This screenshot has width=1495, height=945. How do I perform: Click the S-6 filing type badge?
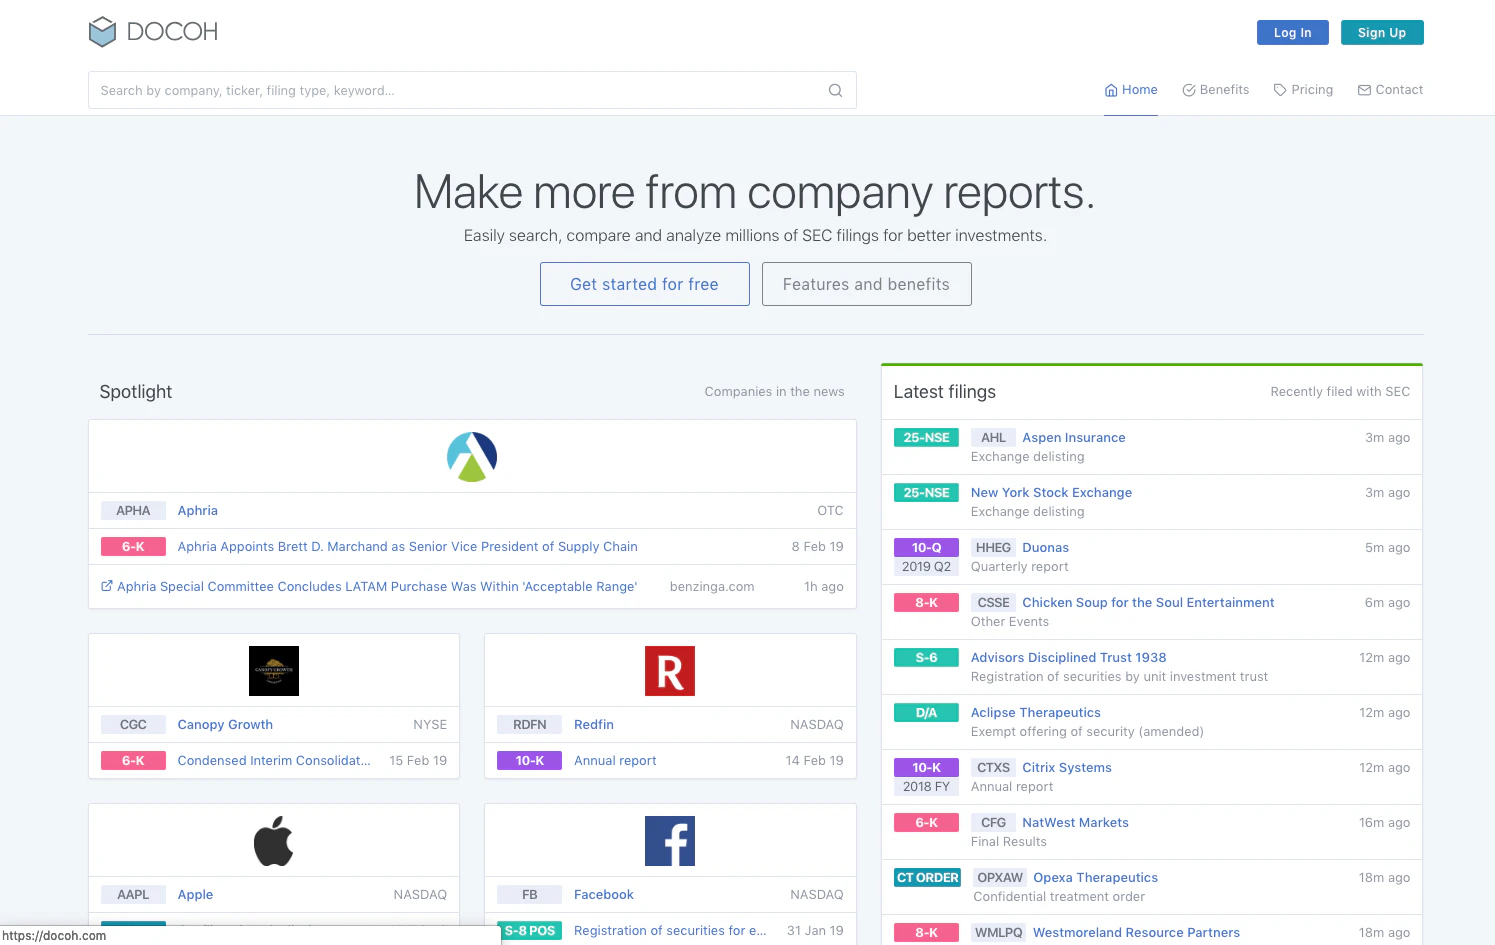pyautogui.click(x=927, y=658)
